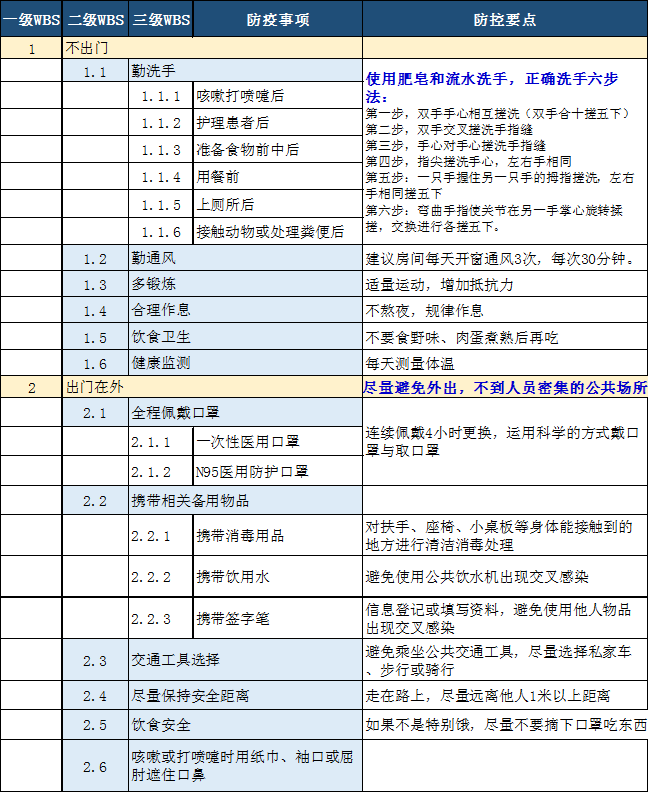Click the 信息登记或填写资料 cell
Screen dimensions: 649x793
click(x=505, y=618)
